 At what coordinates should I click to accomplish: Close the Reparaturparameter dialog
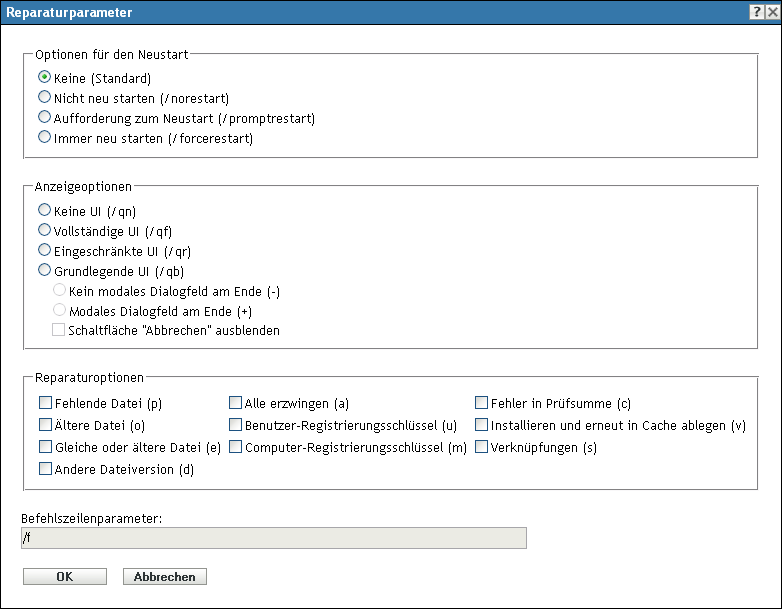[x=771, y=12]
